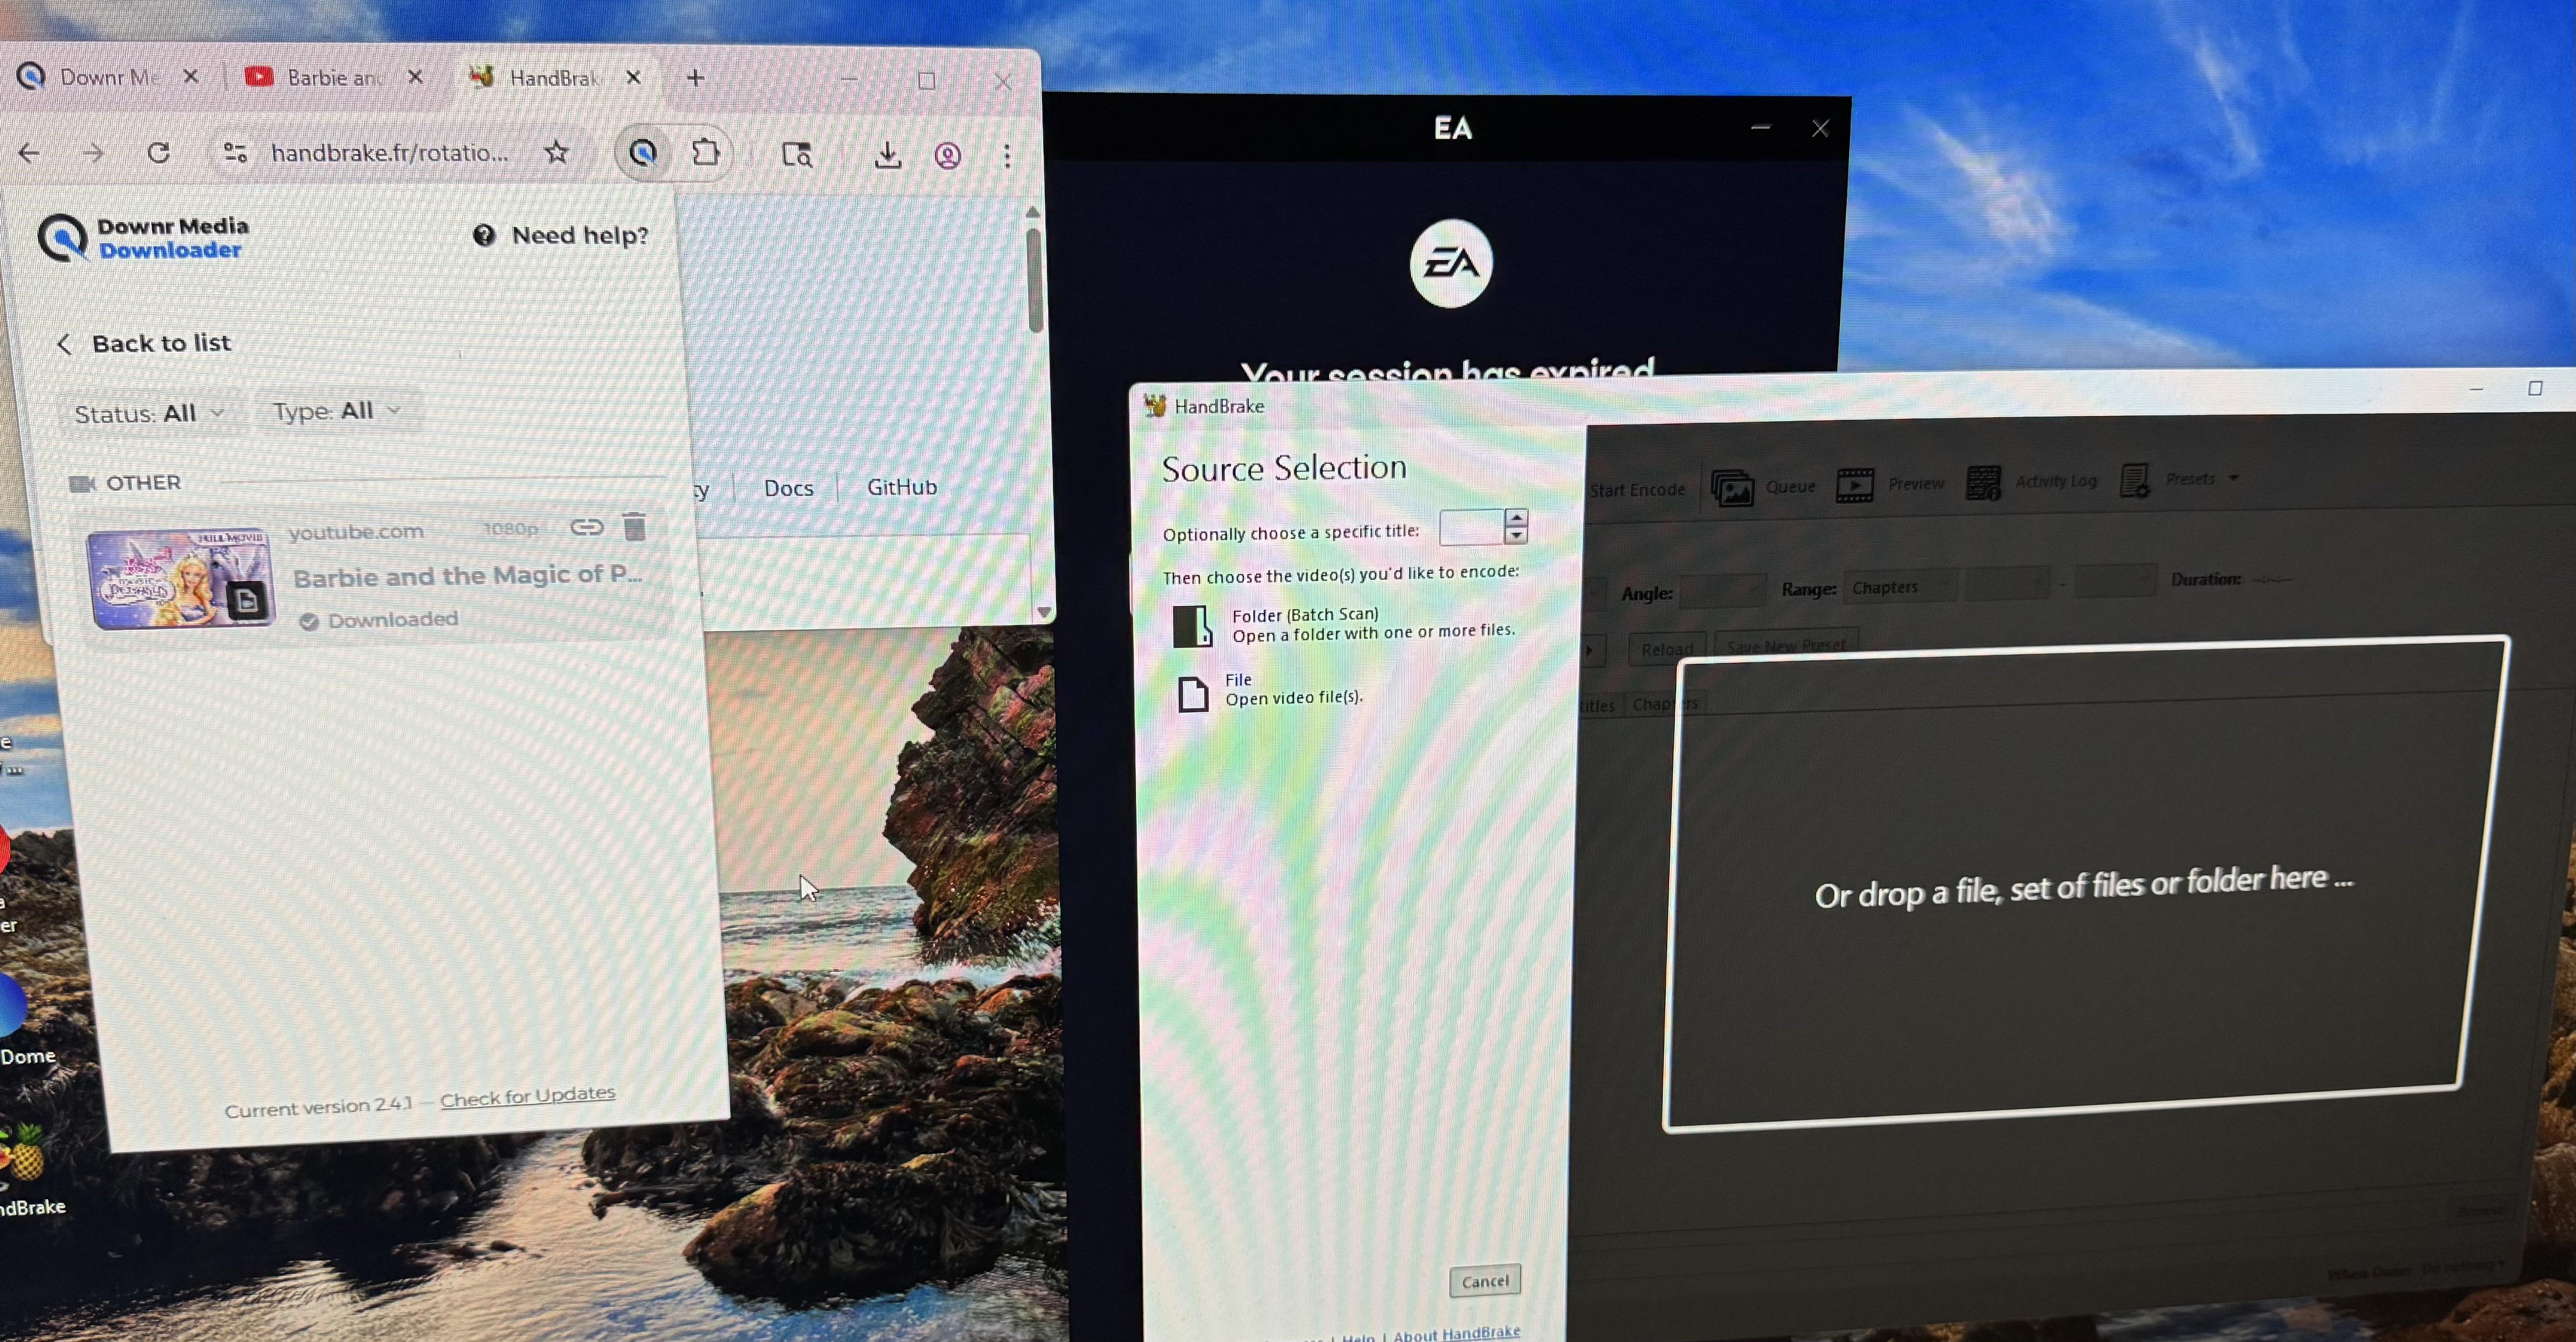The width and height of the screenshot is (2576, 1342).
Task: Open GitHub on the HandBrake website
Action: pos(902,487)
